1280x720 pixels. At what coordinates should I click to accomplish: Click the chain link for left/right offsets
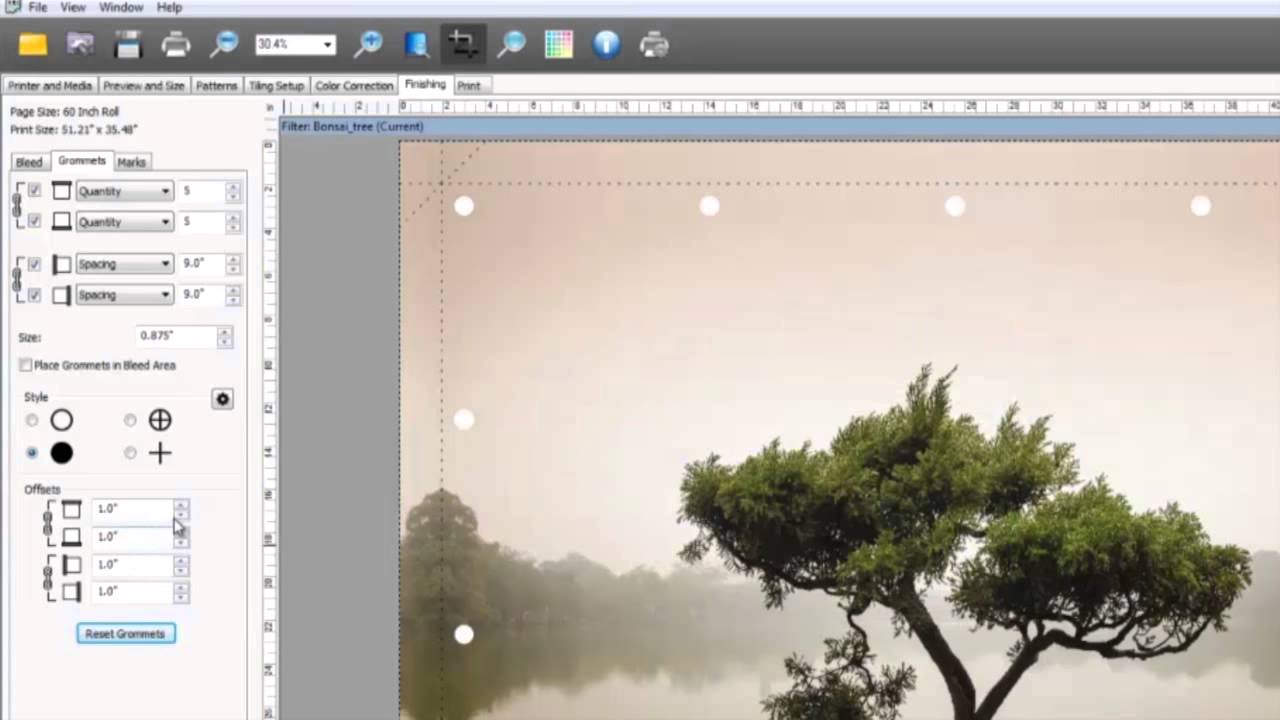pyautogui.click(x=47, y=578)
